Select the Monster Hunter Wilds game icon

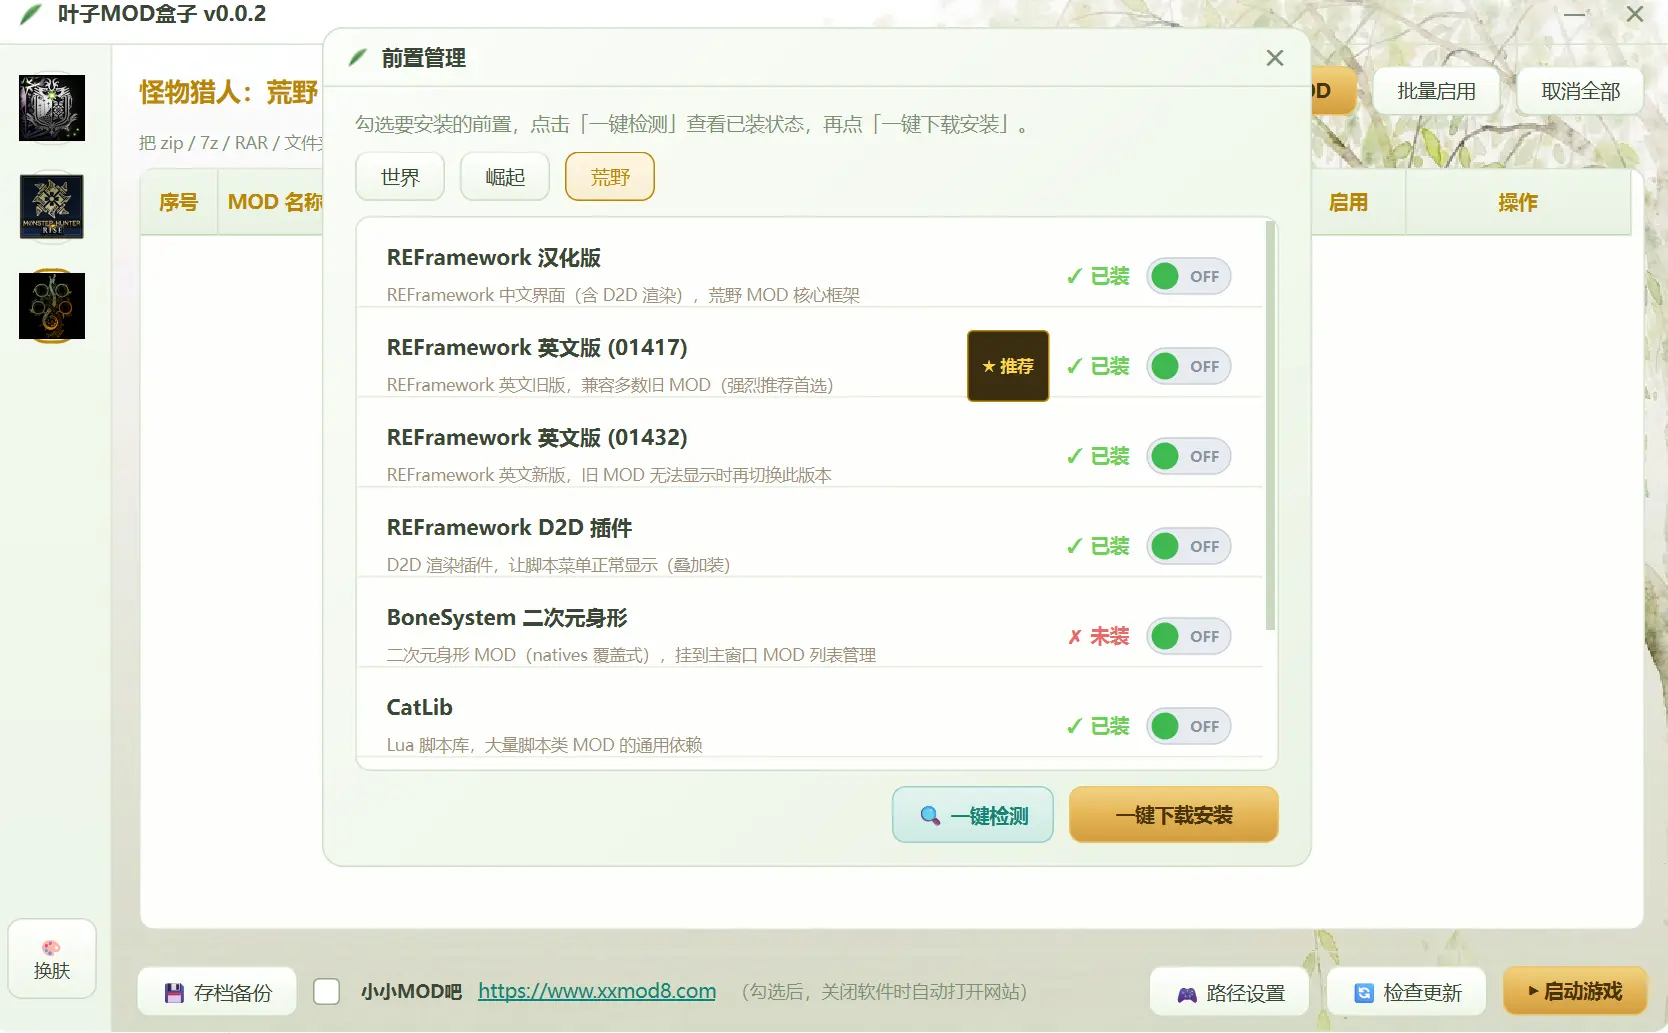52,306
